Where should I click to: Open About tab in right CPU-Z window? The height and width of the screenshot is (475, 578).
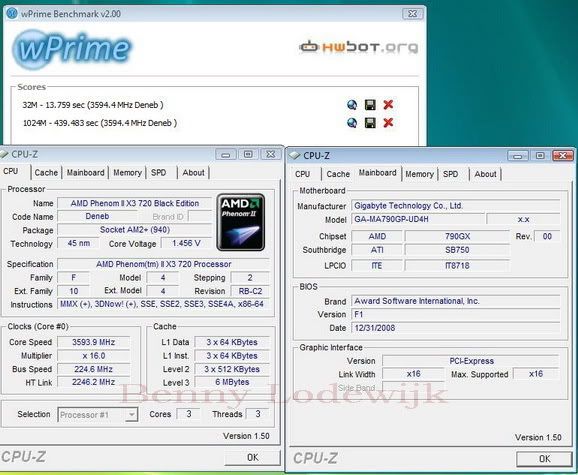[x=485, y=174]
